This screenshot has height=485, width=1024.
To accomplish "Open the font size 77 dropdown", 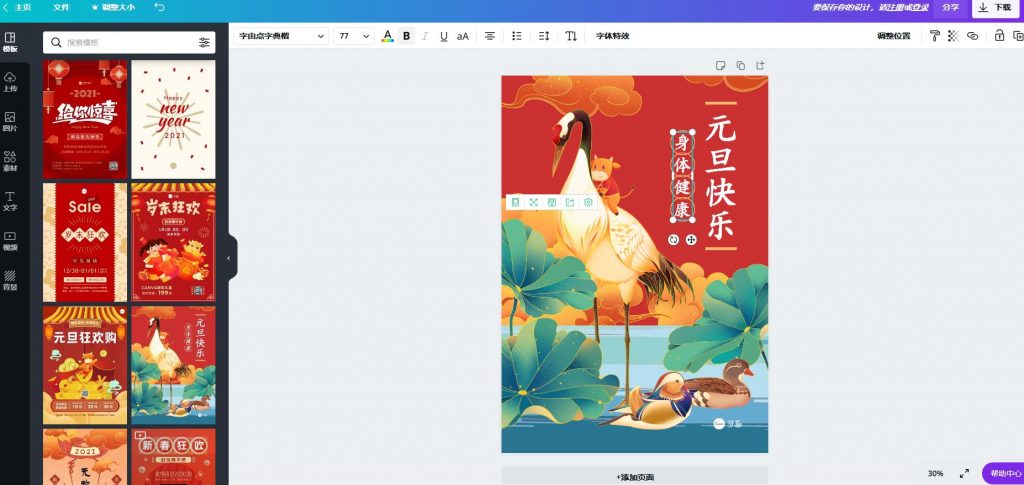I will 353,36.
